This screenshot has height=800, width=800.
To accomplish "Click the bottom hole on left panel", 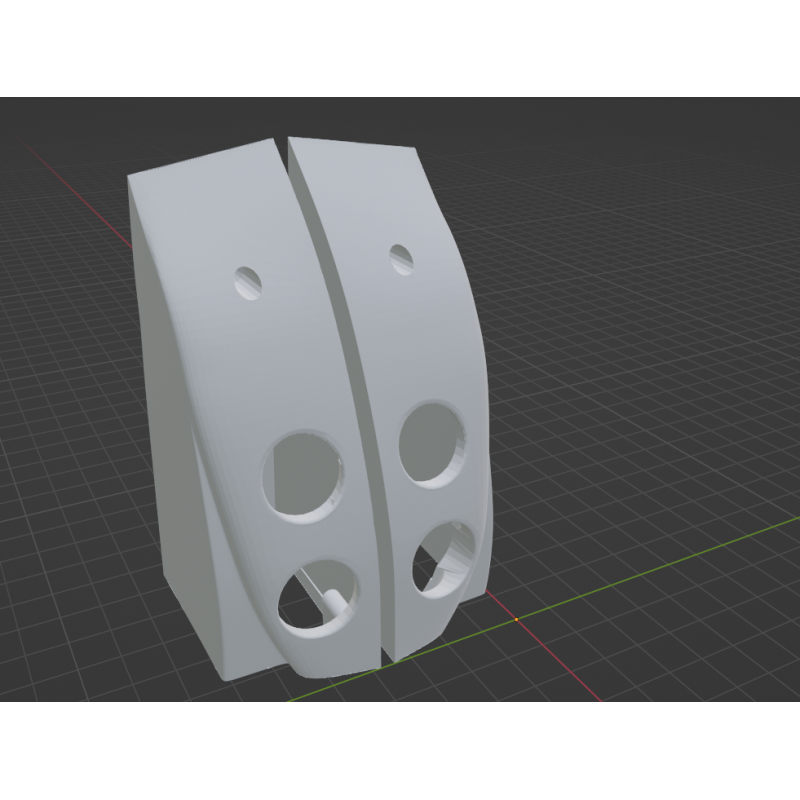I will click(318, 598).
